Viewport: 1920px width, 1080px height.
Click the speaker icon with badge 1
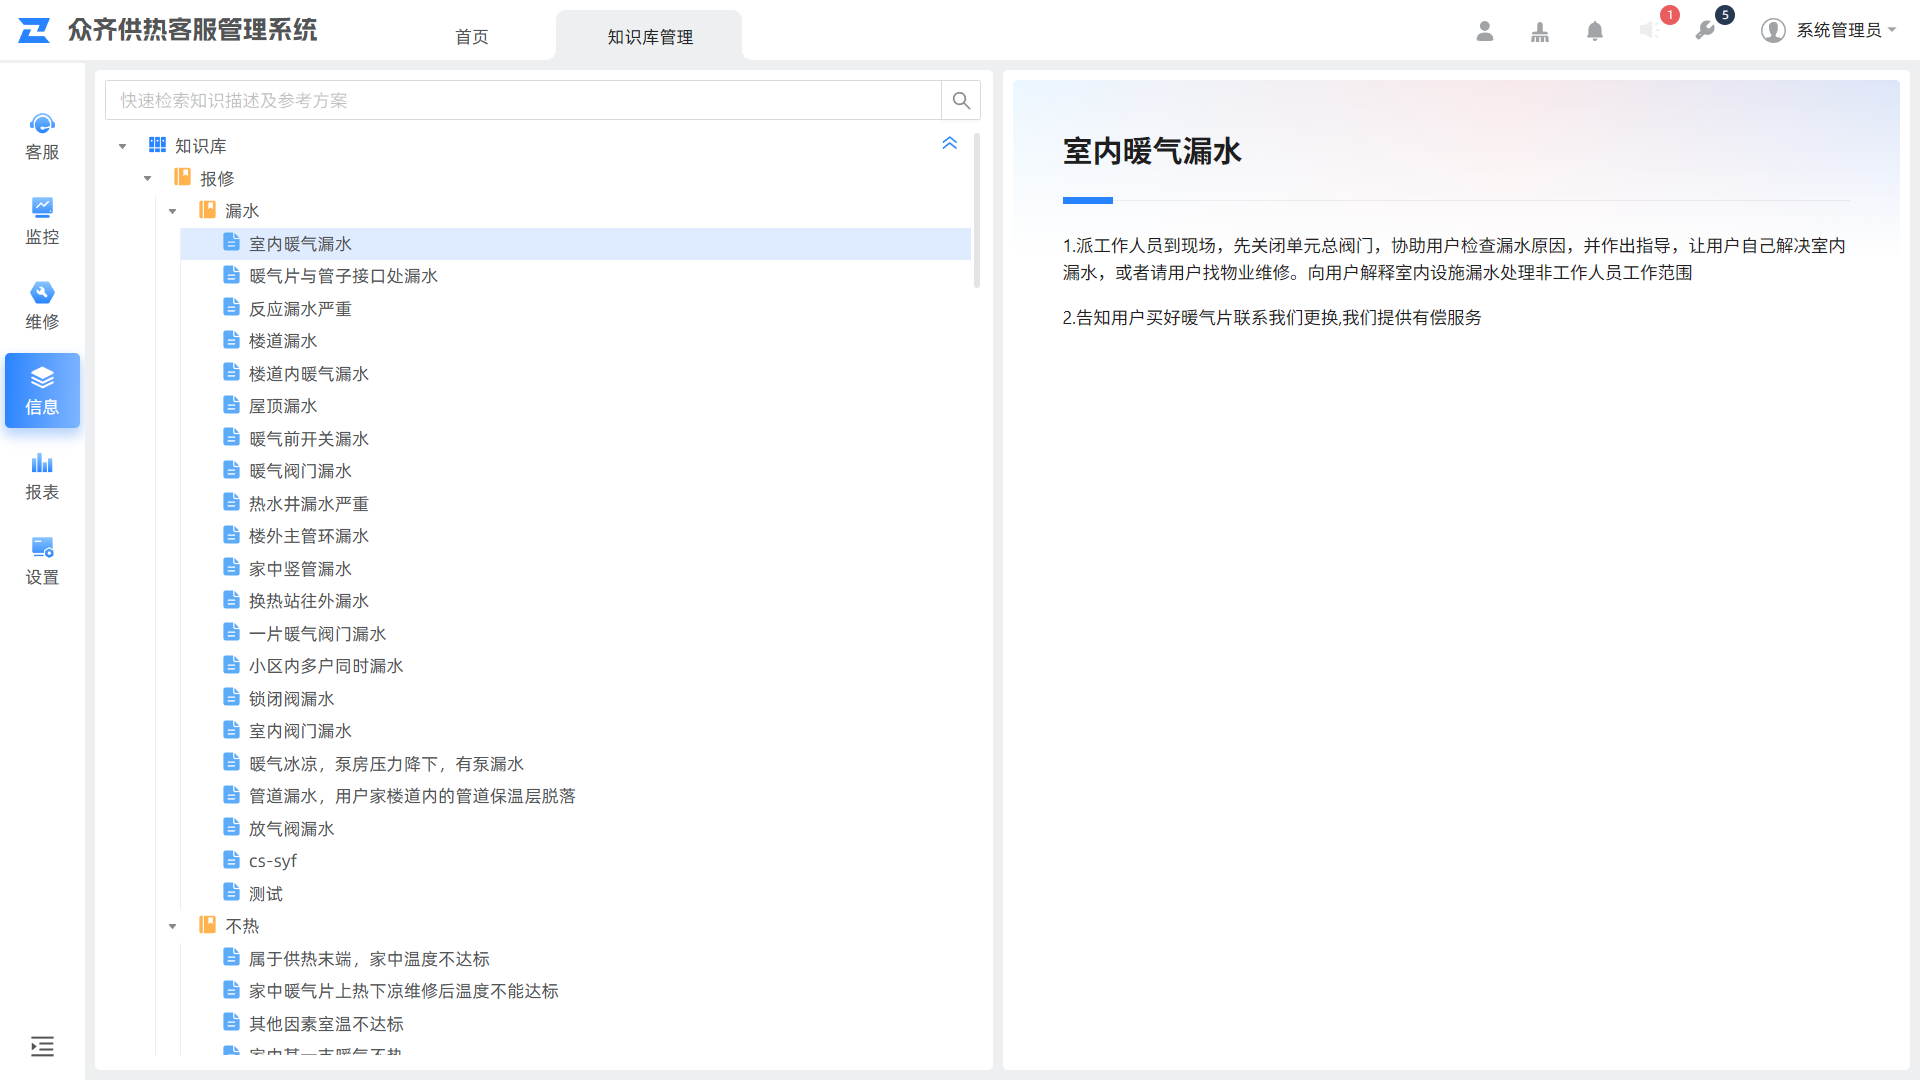(x=1650, y=31)
